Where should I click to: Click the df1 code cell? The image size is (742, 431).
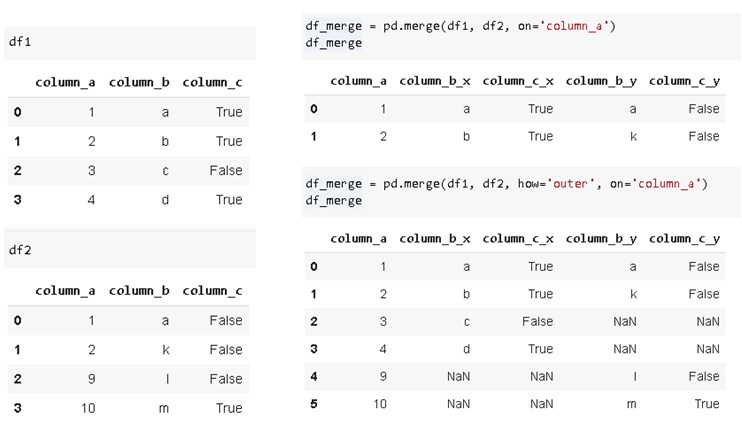pos(130,42)
